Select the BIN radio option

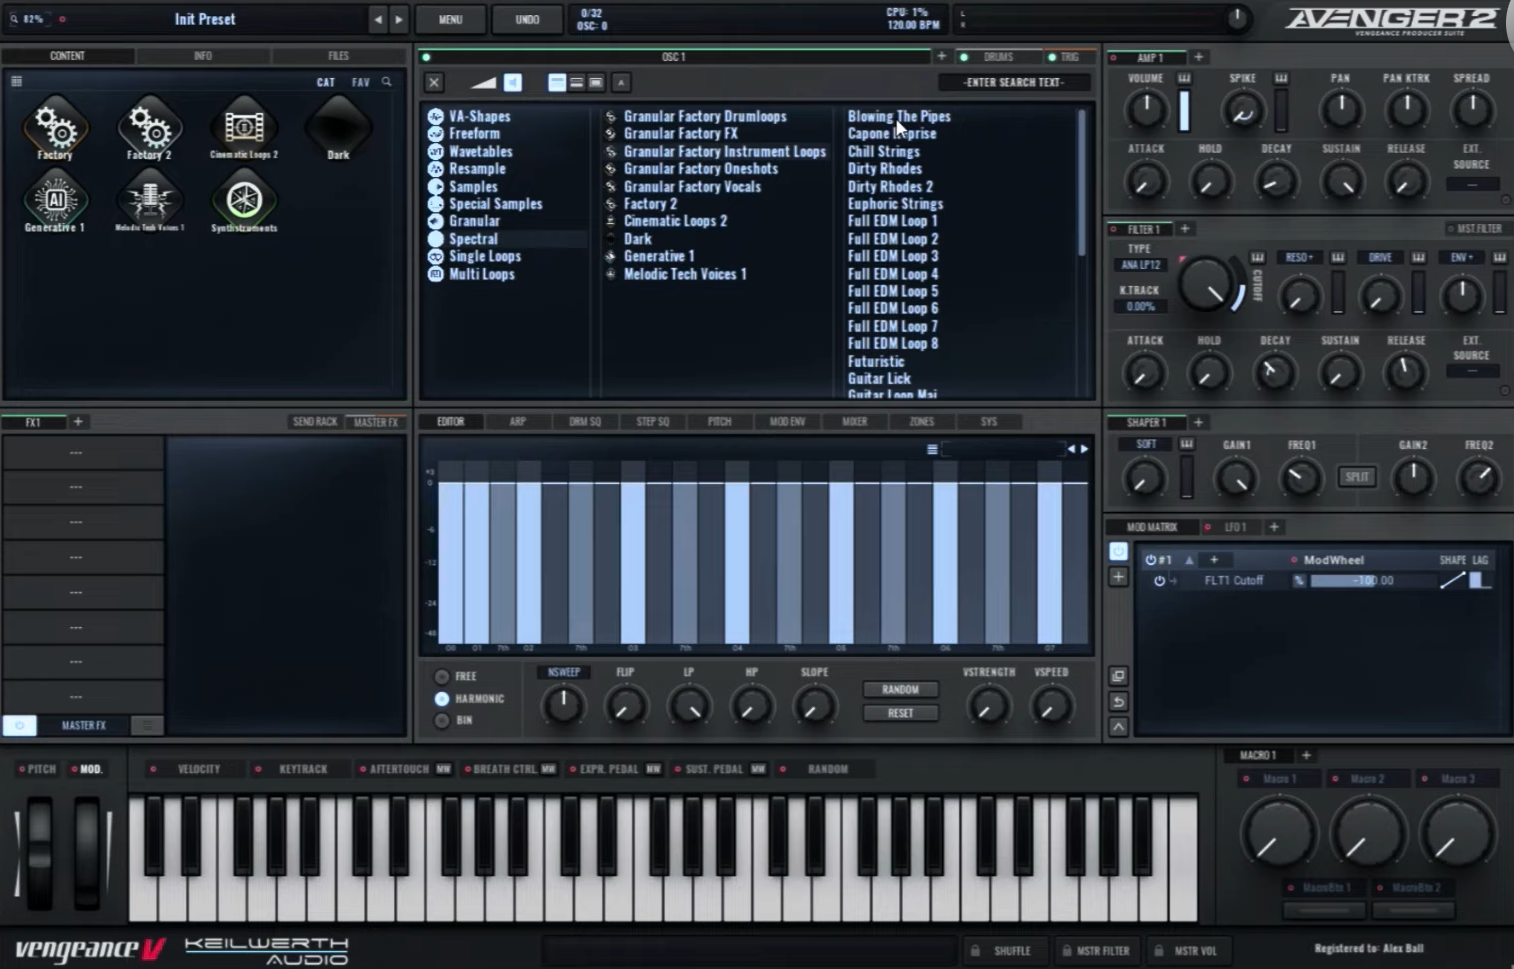[441, 720]
